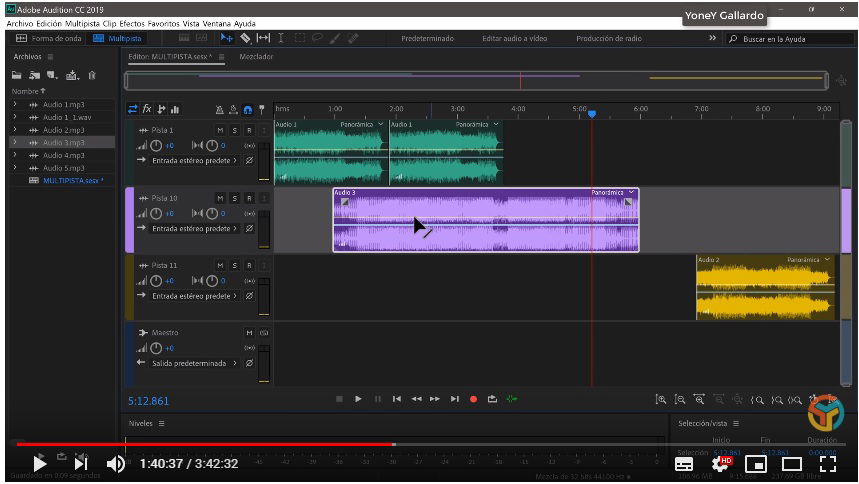
Task: Click YouTube red progress bar
Action: click(205, 444)
